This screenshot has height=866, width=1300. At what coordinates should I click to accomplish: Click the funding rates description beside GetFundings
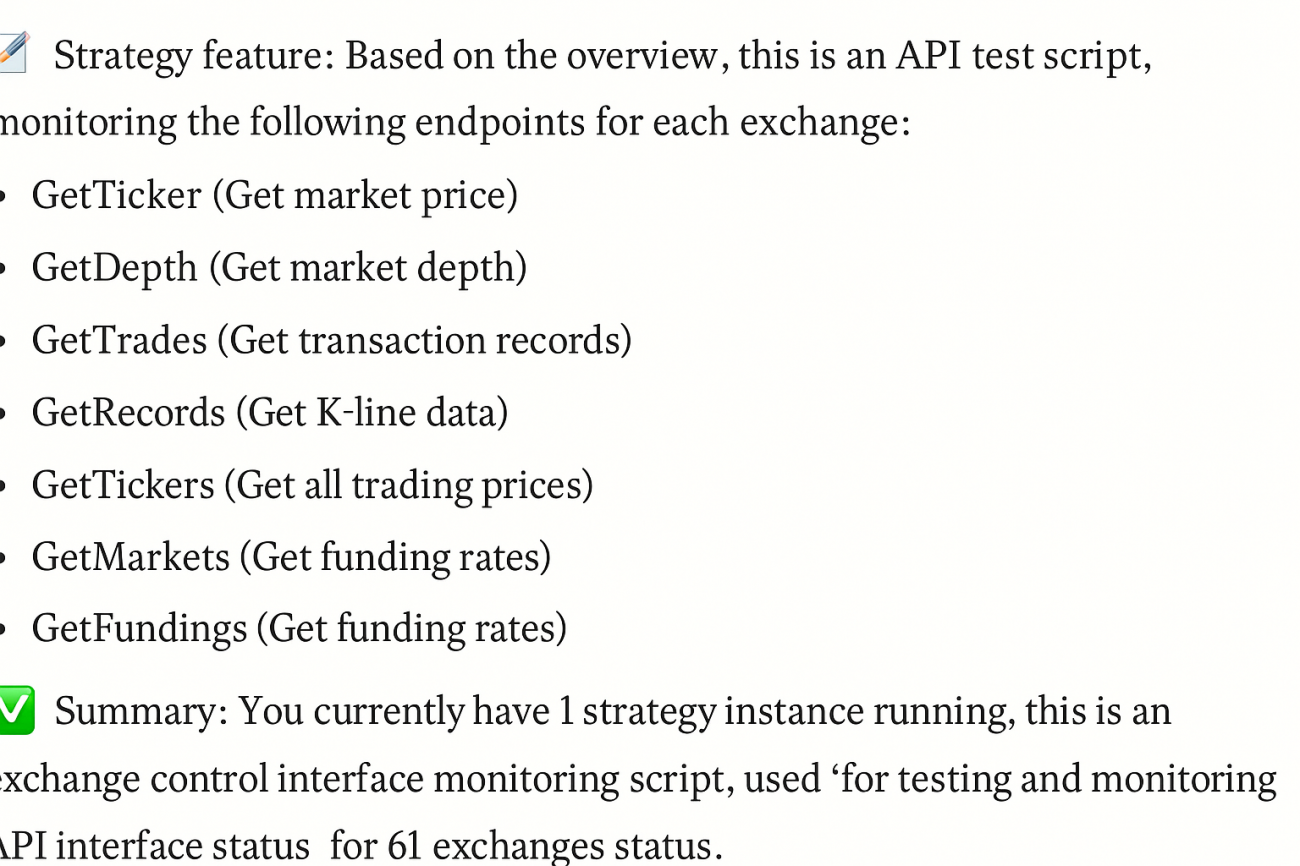coord(412,629)
